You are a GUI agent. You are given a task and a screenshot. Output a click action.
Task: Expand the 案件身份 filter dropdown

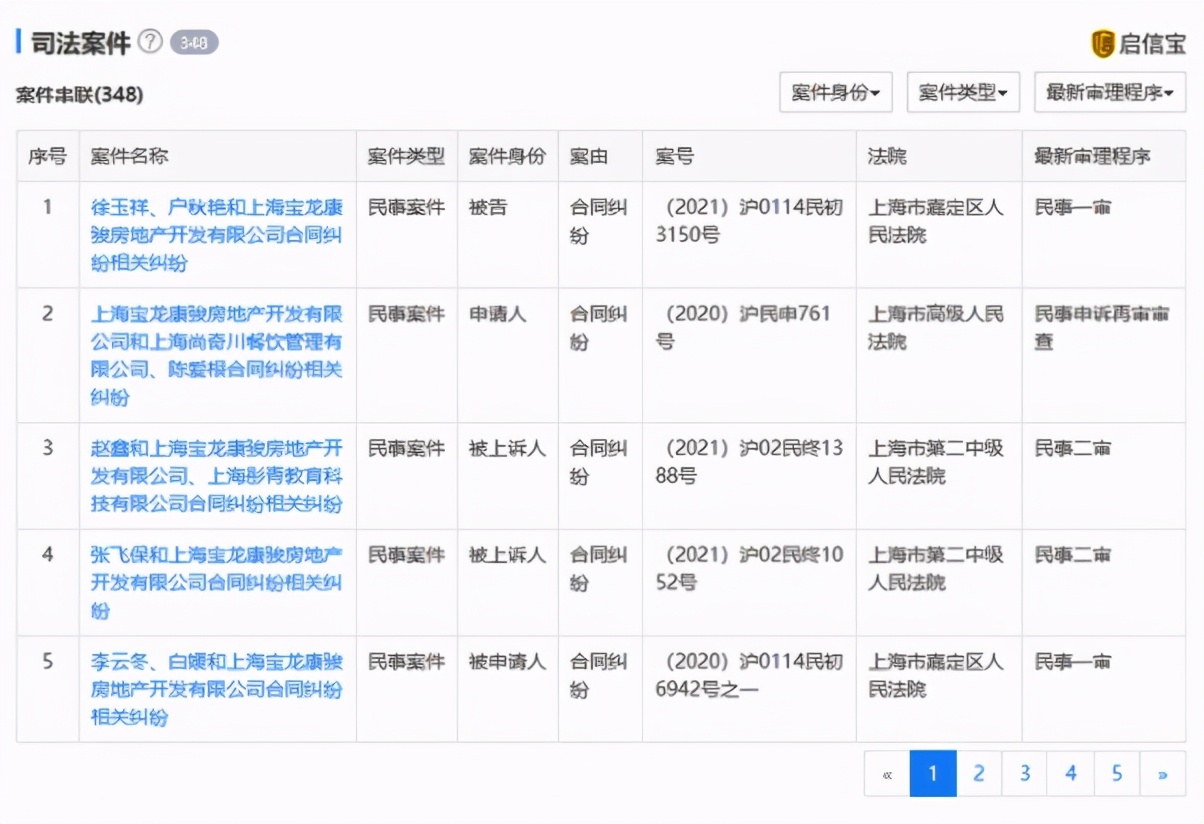(836, 92)
